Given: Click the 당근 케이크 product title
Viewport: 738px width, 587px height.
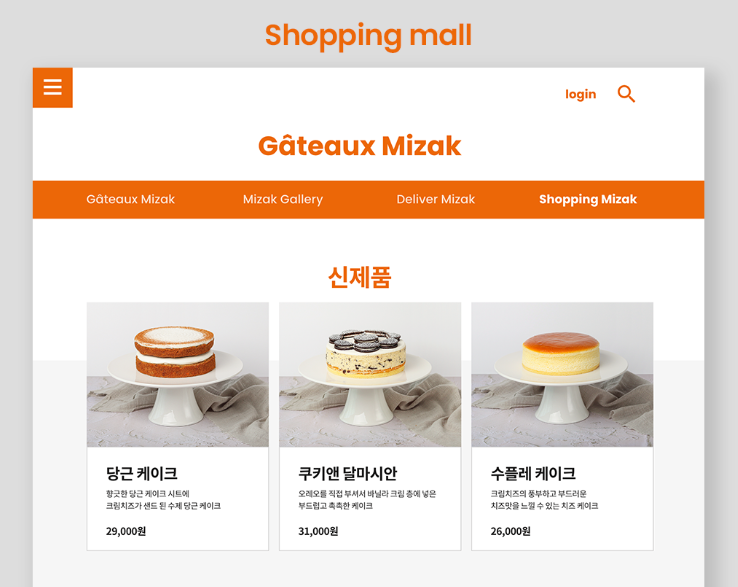Looking at the screenshot, I should point(142,473).
